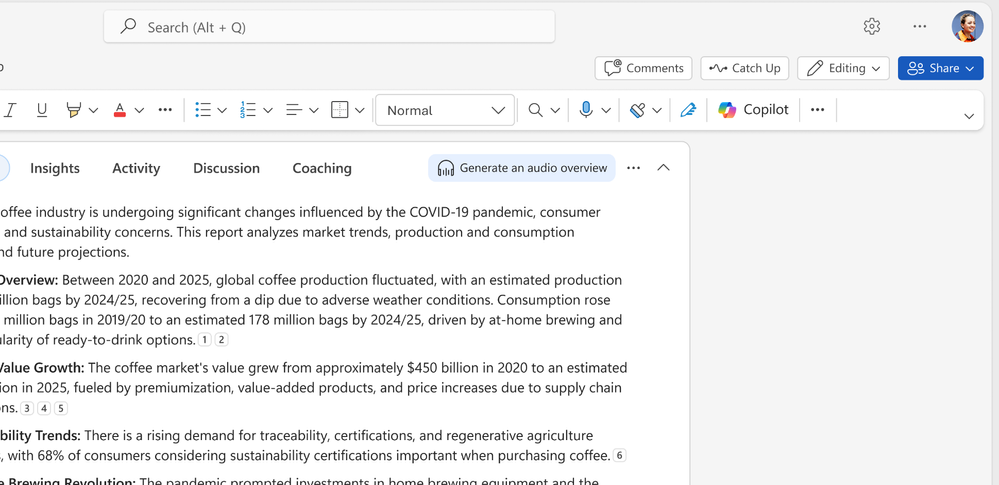
Task: Switch to the Discussion tab
Action: pyautogui.click(x=226, y=168)
